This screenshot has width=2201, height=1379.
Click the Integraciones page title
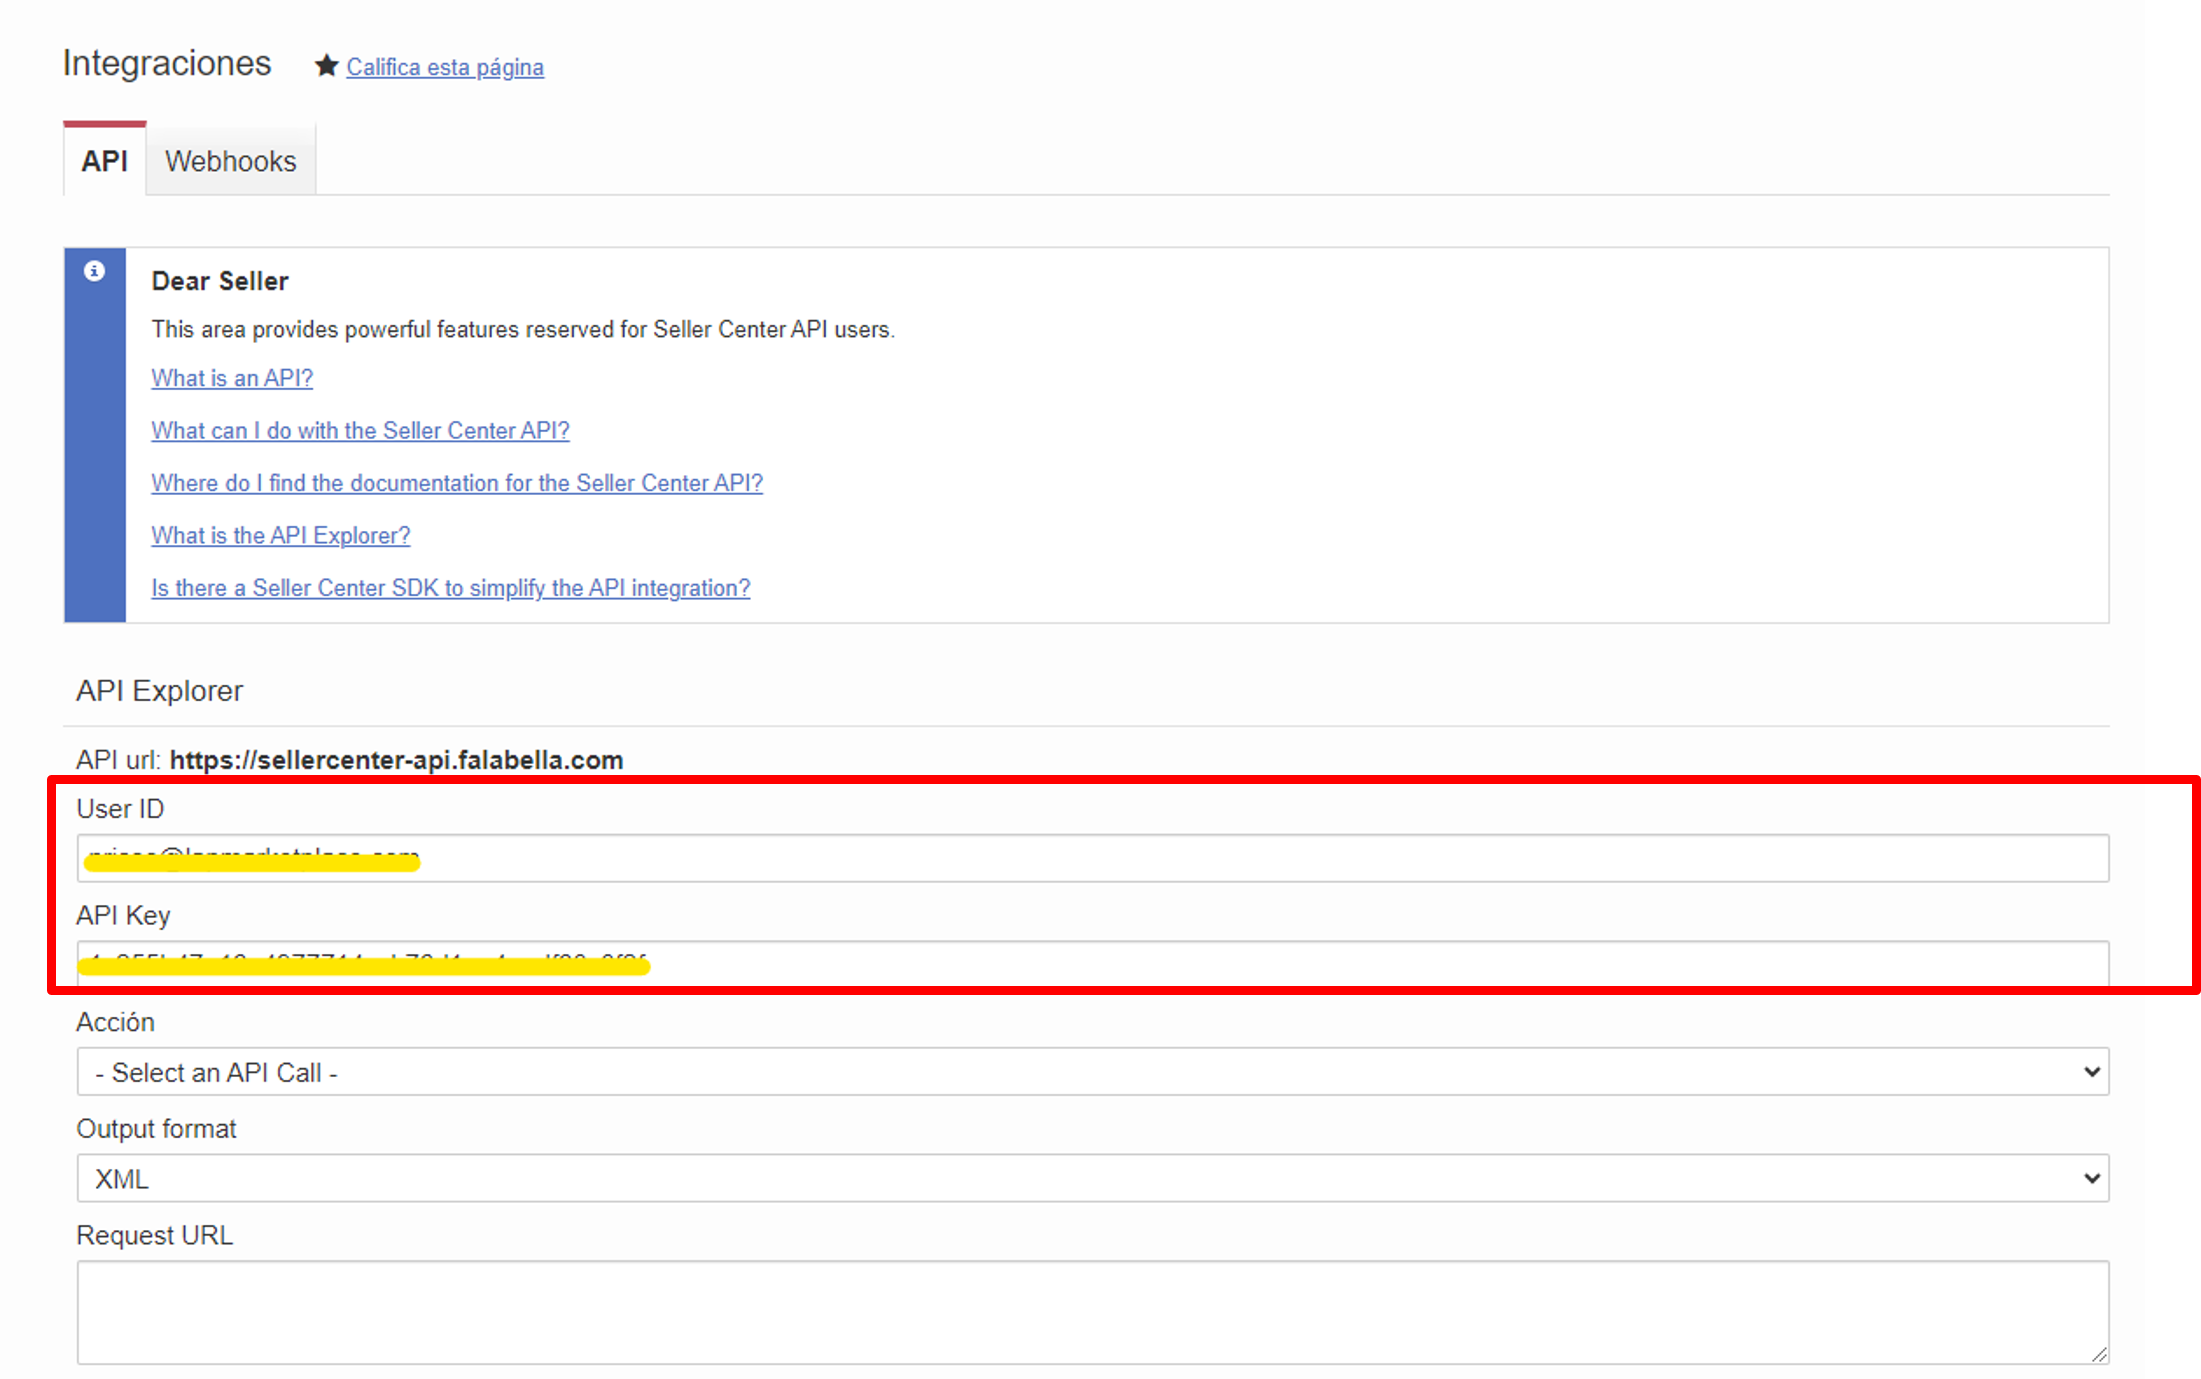pos(167,63)
